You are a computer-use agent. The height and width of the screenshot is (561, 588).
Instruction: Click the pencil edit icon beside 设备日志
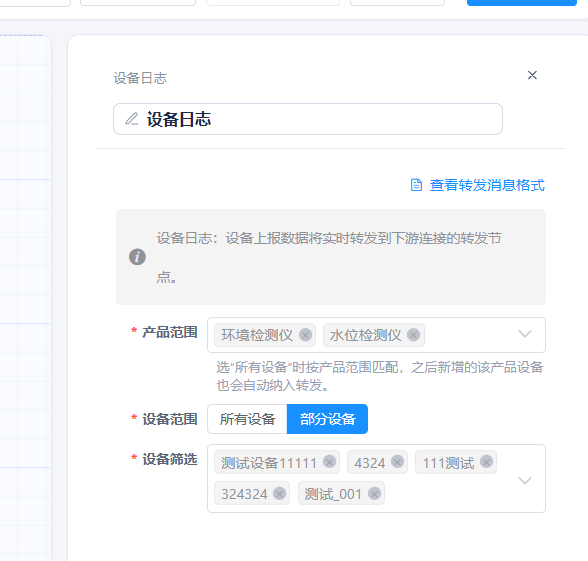click(132, 119)
